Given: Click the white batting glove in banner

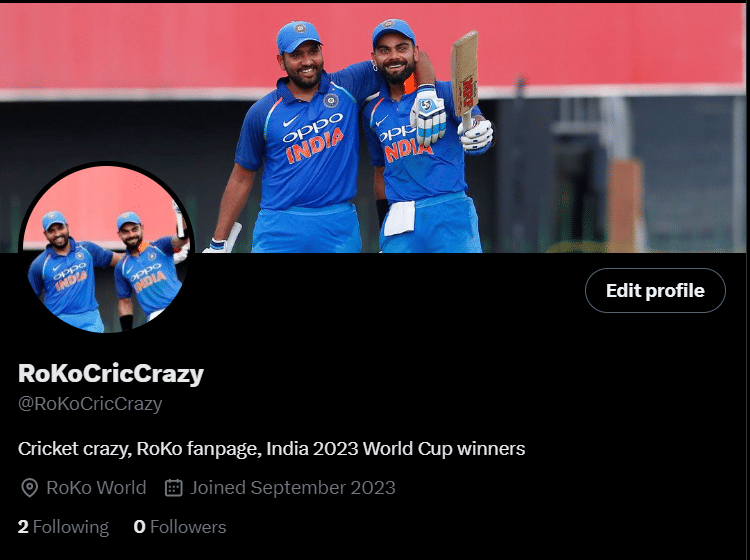Looking at the screenshot, I should [x=428, y=115].
